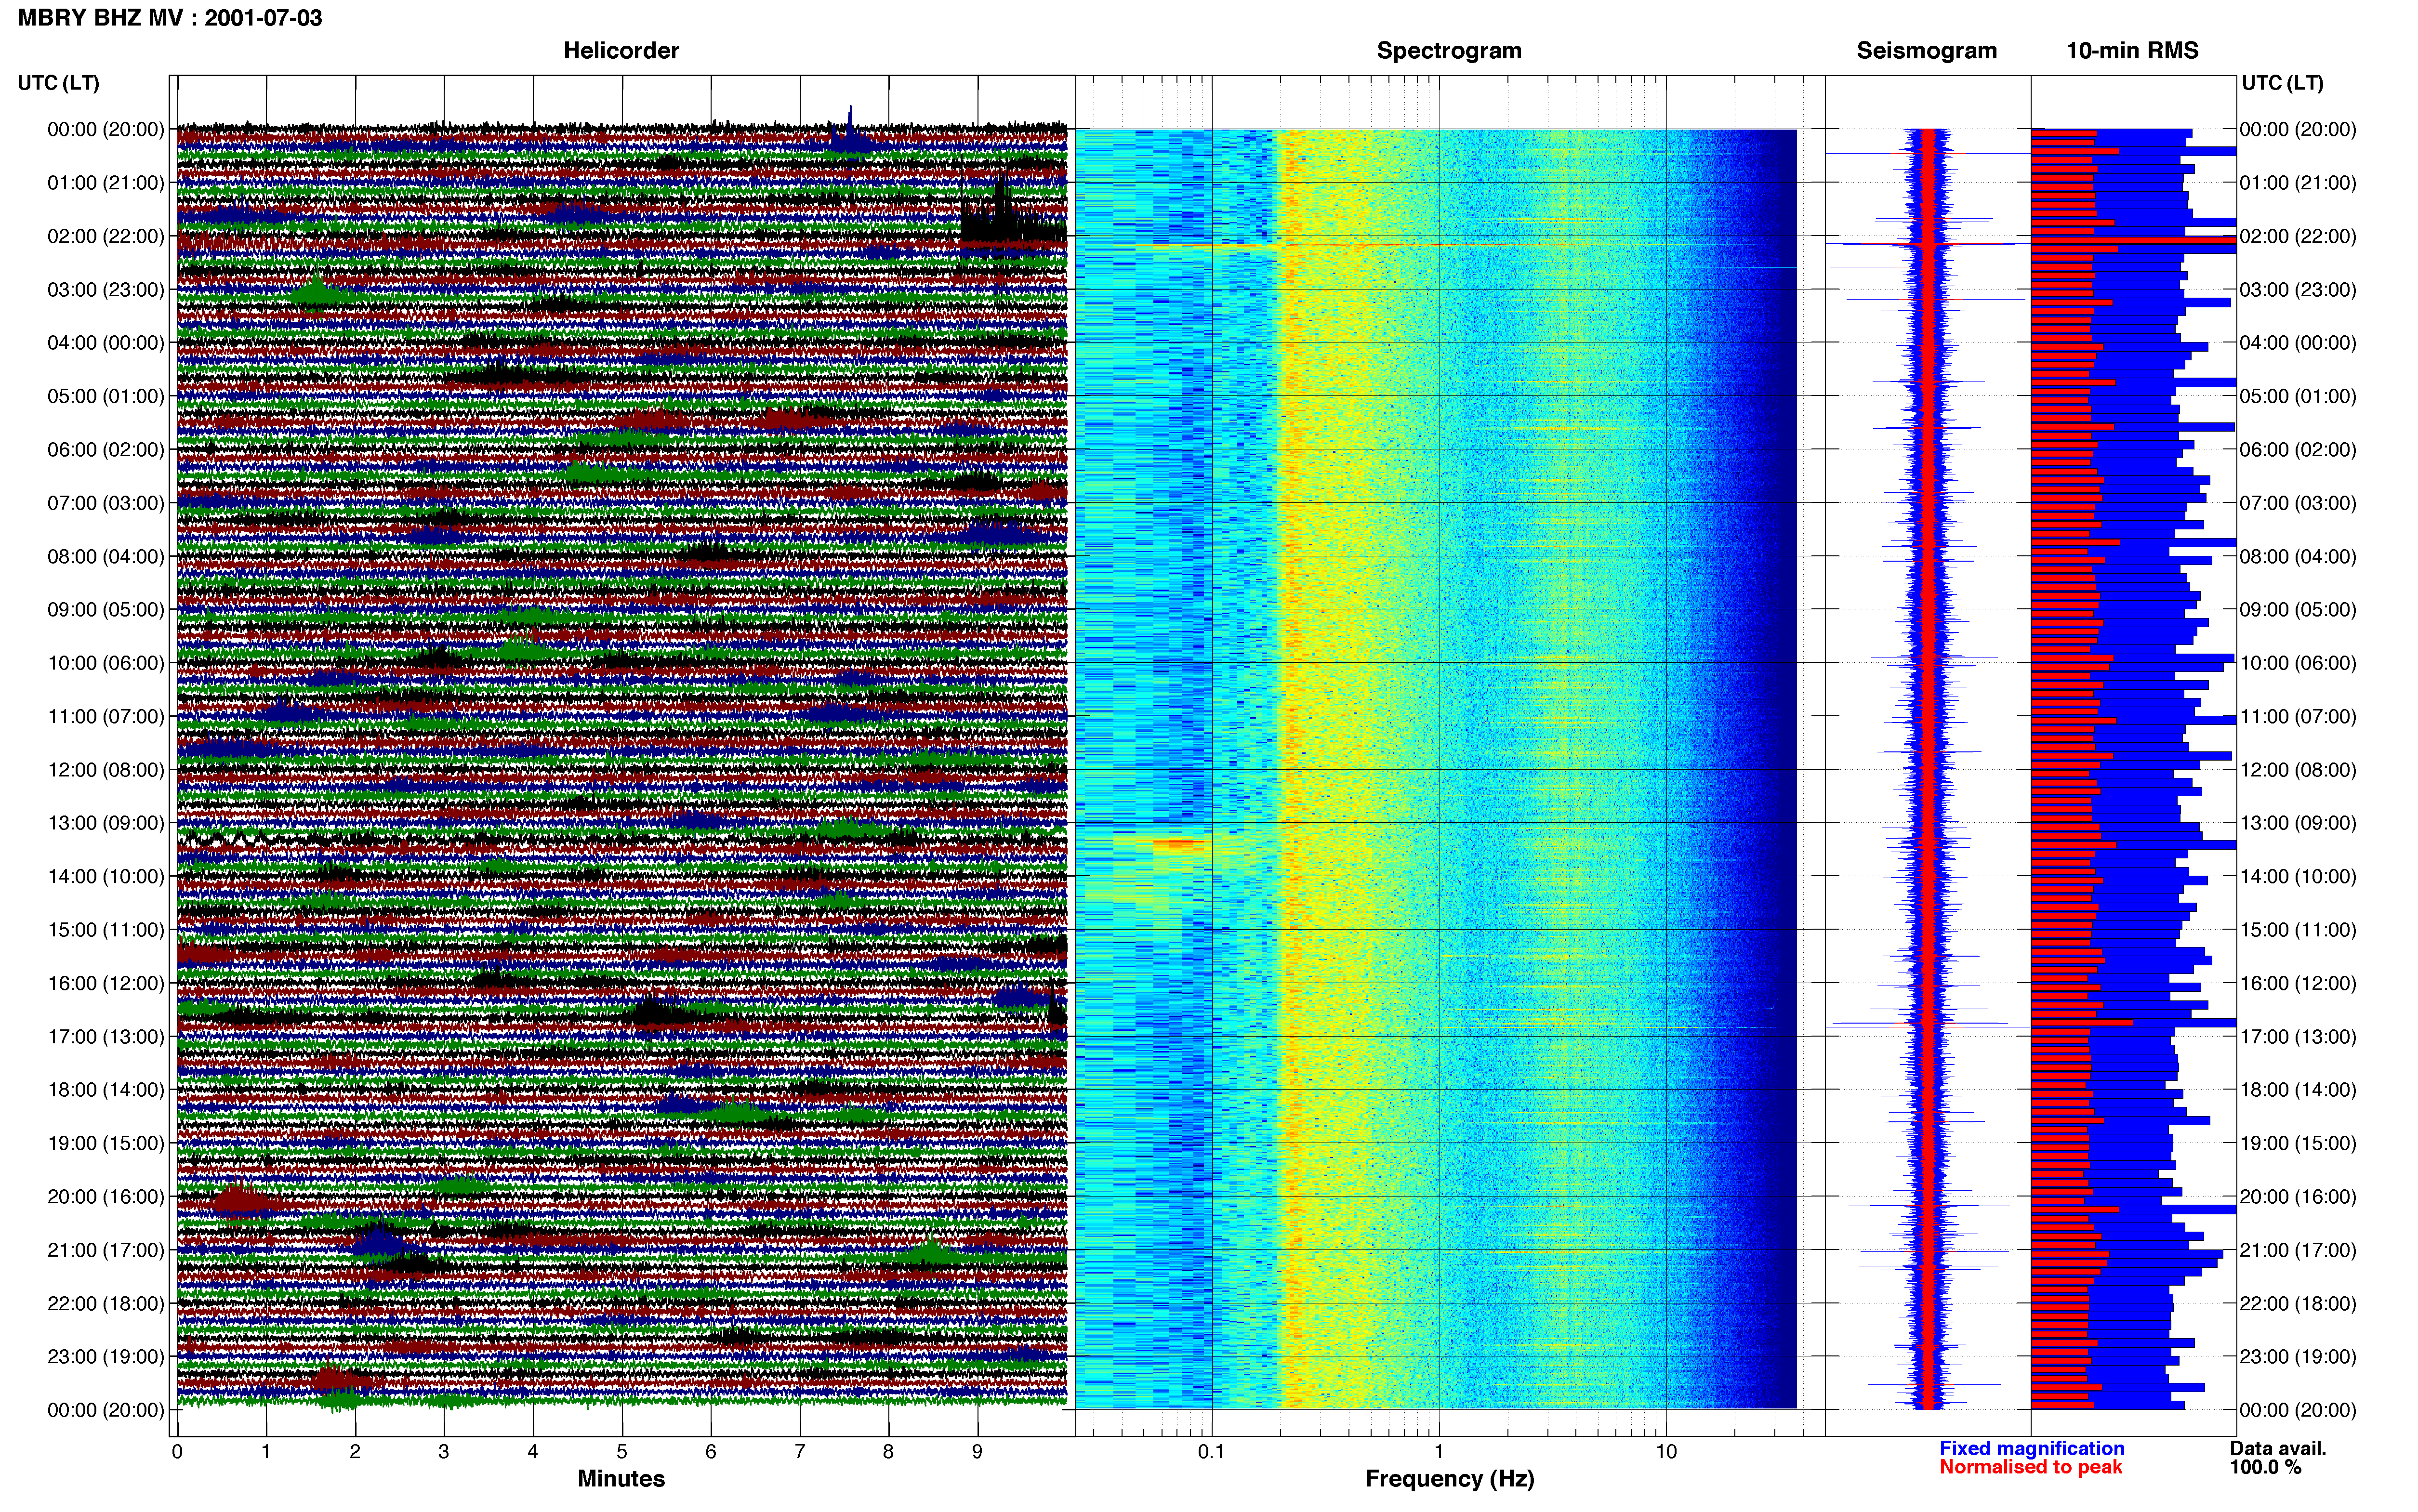
Task: Click the right time label 10:00 (06:00)
Action: coord(2298,663)
